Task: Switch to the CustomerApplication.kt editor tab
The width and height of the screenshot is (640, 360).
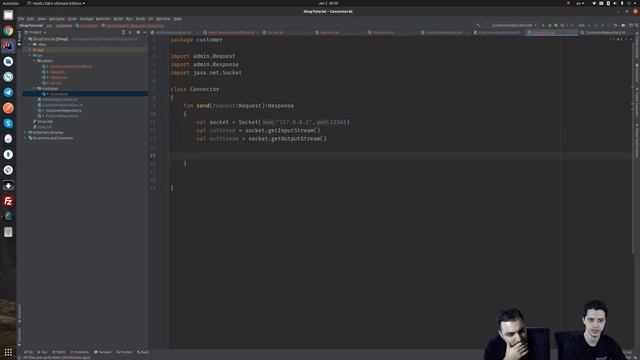Action: pyautogui.click(x=499, y=33)
